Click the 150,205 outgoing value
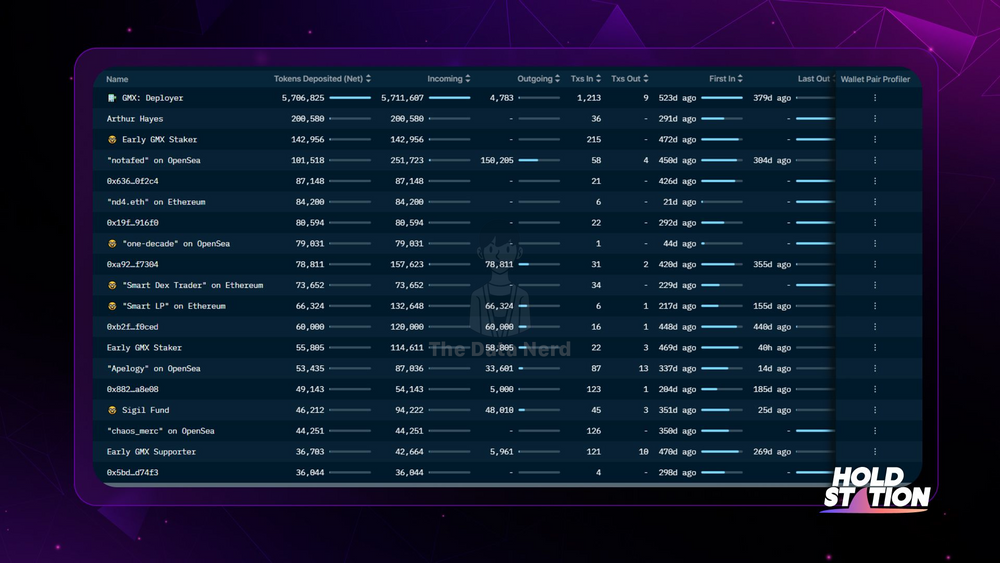 [x=497, y=160]
